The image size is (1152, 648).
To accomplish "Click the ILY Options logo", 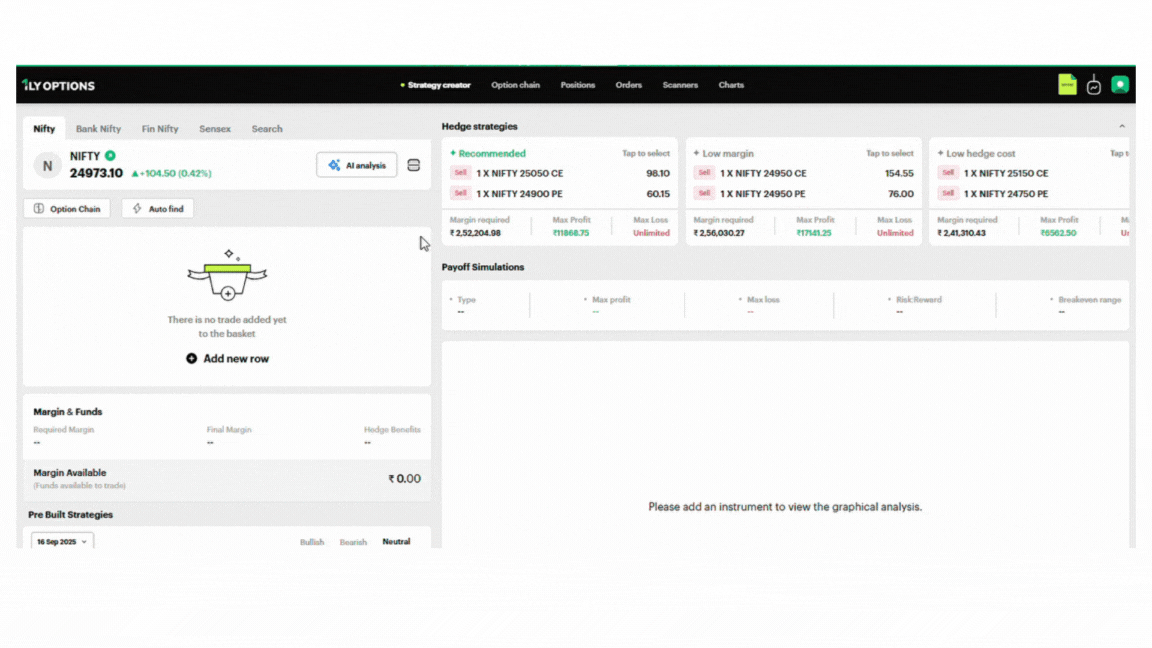I will pyautogui.click(x=58, y=86).
